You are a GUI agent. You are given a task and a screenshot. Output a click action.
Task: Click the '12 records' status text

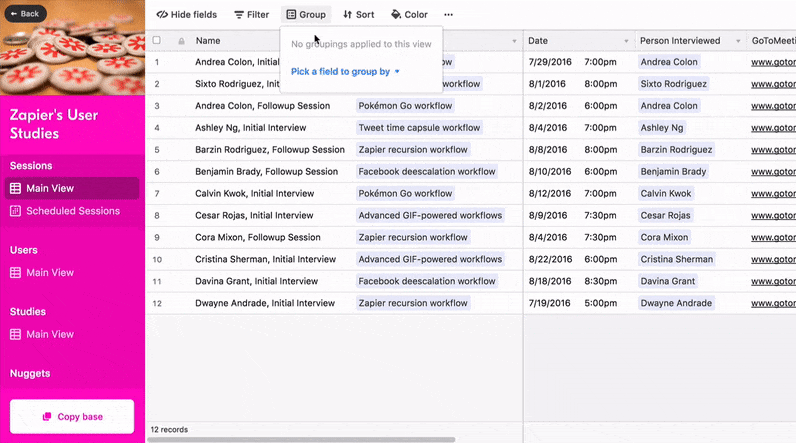169,430
